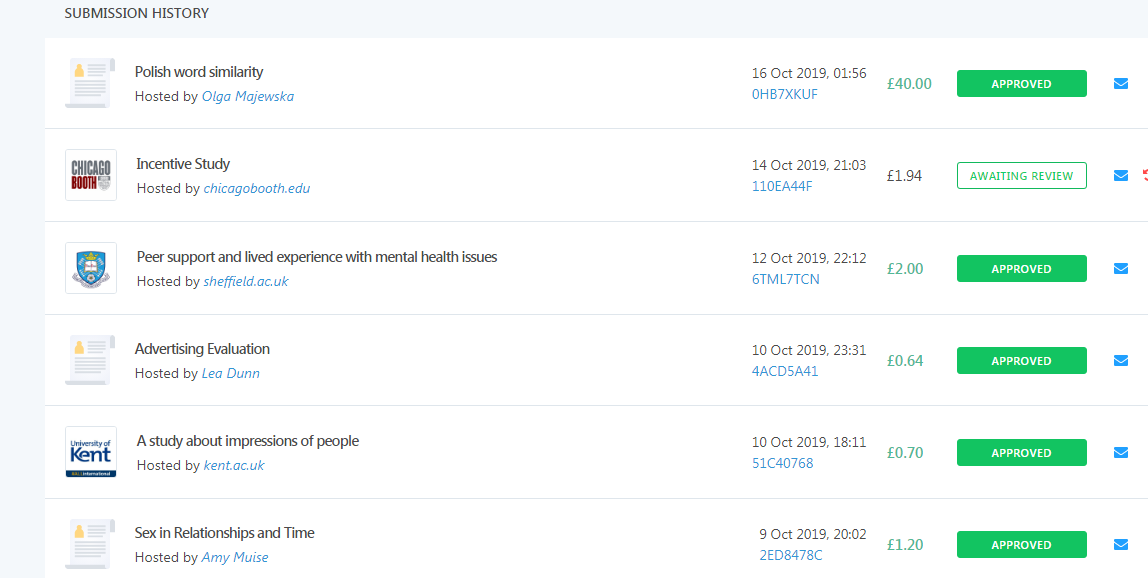
Task: Click the date 16 Oct 2019, 01:56
Action: (x=809, y=73)
